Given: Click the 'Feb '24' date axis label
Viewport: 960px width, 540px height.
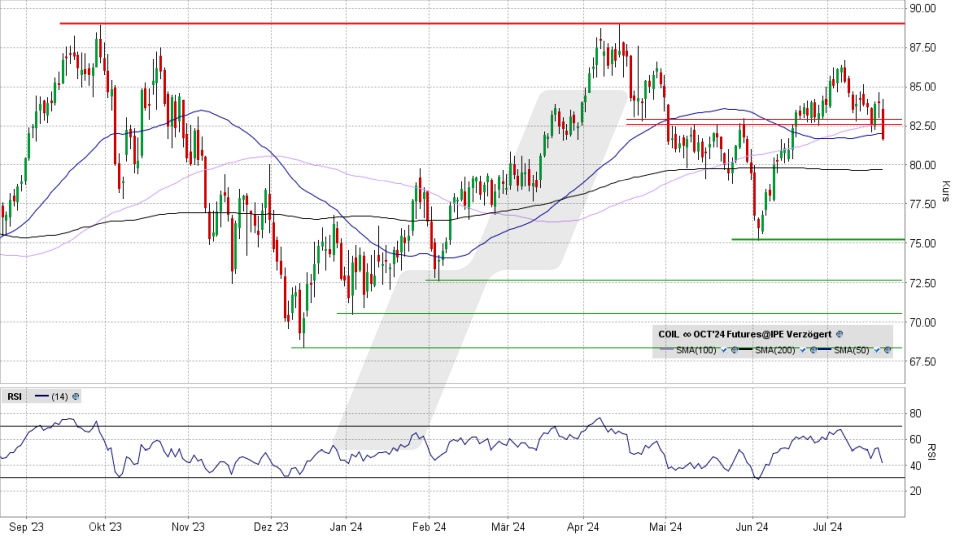Looking at the screenshot, I should tap(429, 527).
